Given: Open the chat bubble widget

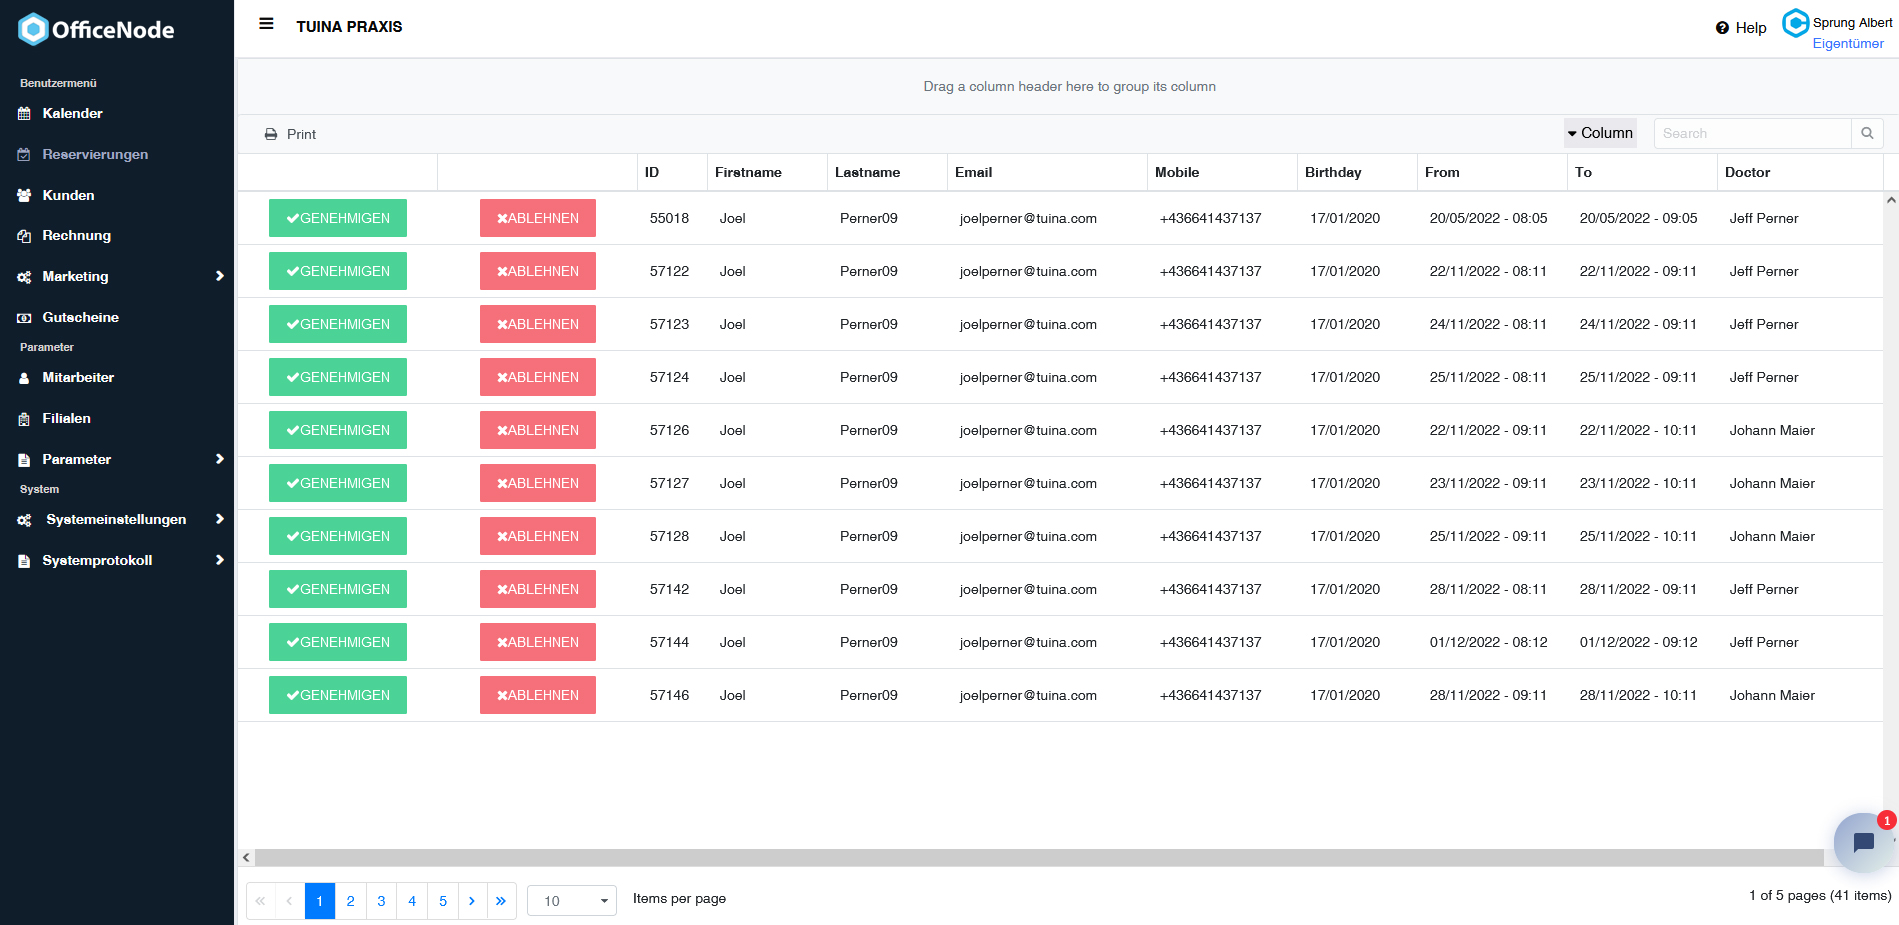Looking at the screenshot, I should click(1862, 842).
